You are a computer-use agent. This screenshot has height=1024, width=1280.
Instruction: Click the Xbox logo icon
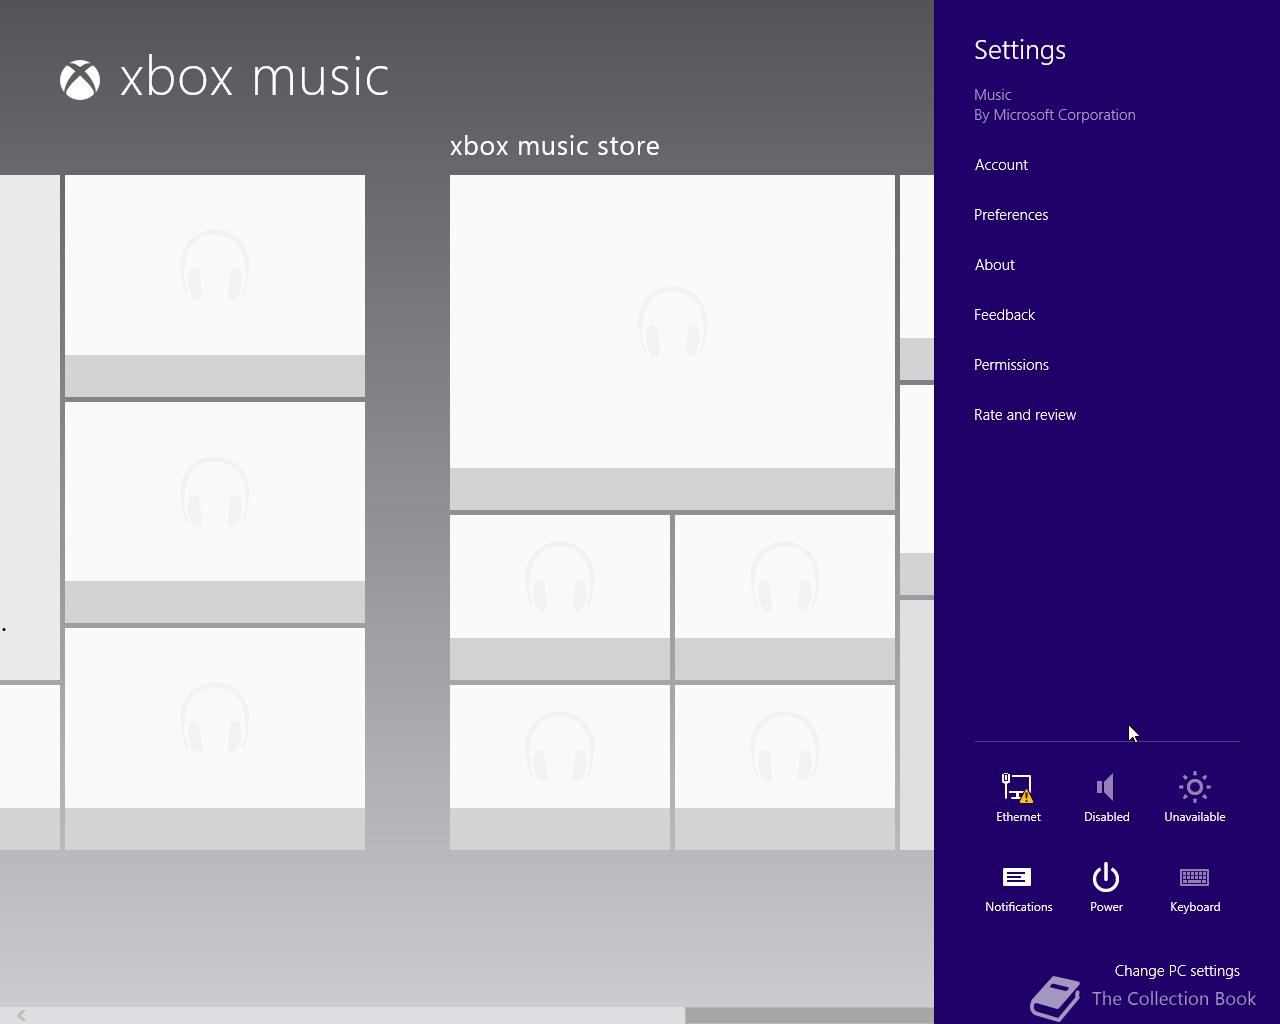80,80
